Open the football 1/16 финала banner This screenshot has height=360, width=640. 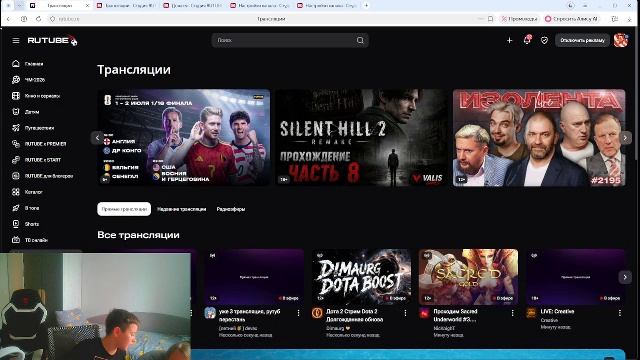(x=184, y=138)
